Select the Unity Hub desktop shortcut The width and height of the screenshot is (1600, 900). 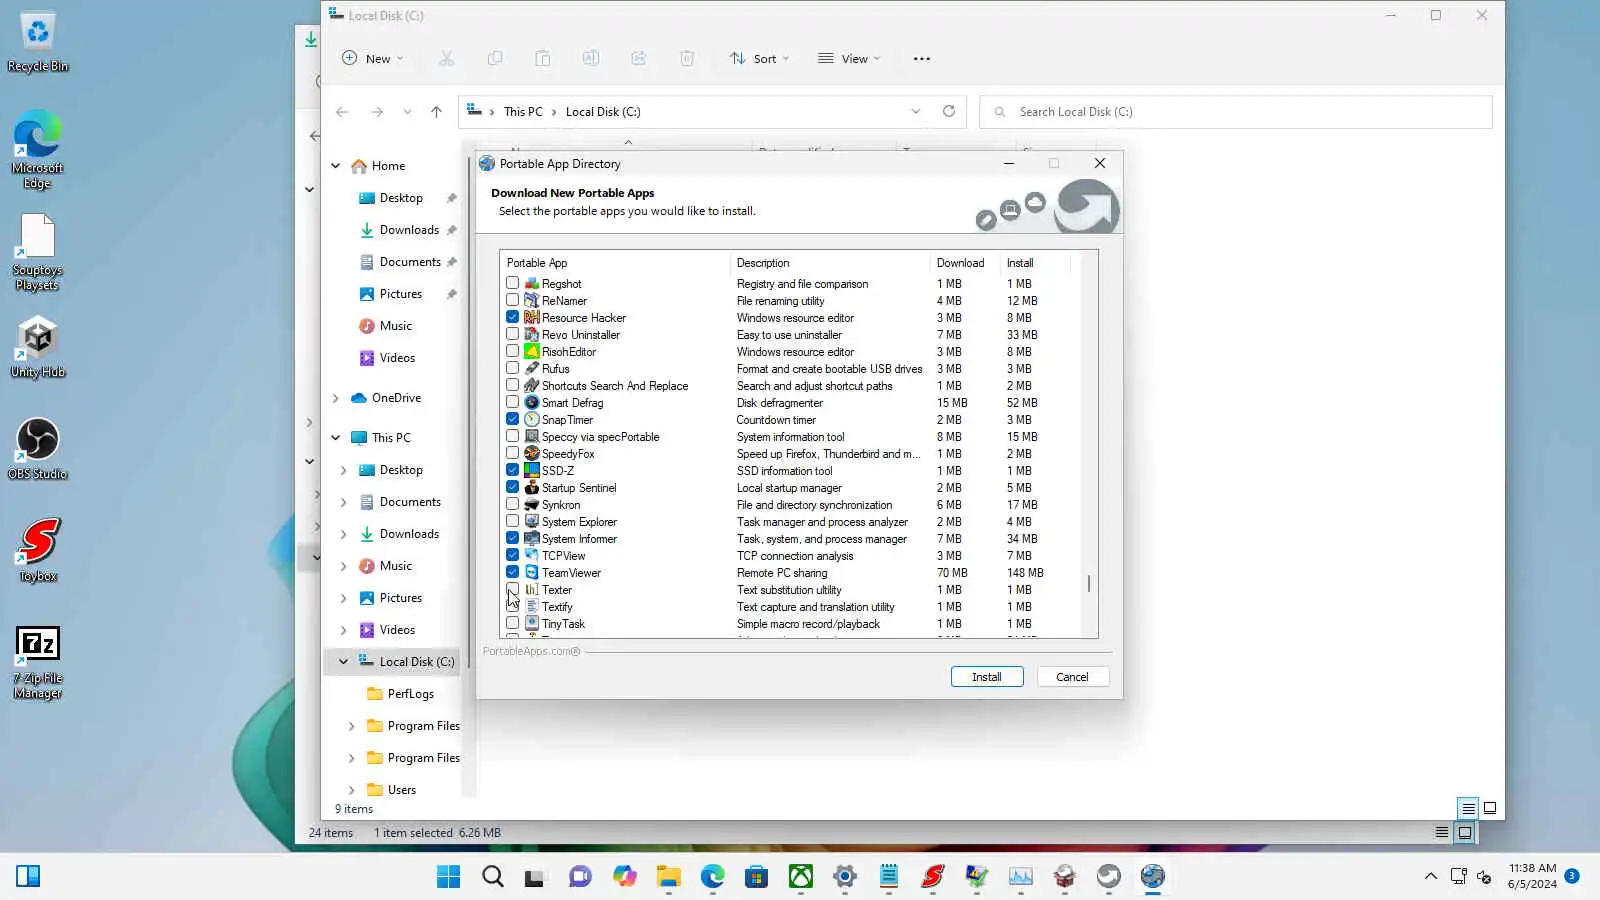click(38, 347)
